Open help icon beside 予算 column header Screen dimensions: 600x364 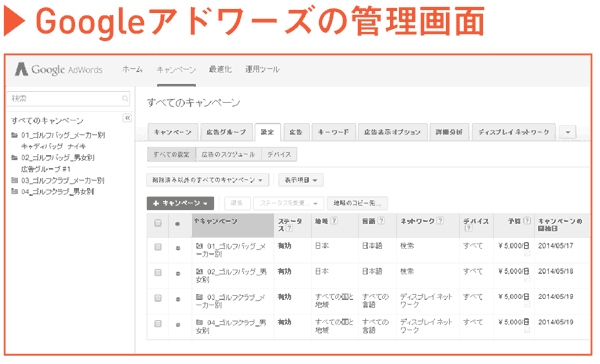pos(527,220)
